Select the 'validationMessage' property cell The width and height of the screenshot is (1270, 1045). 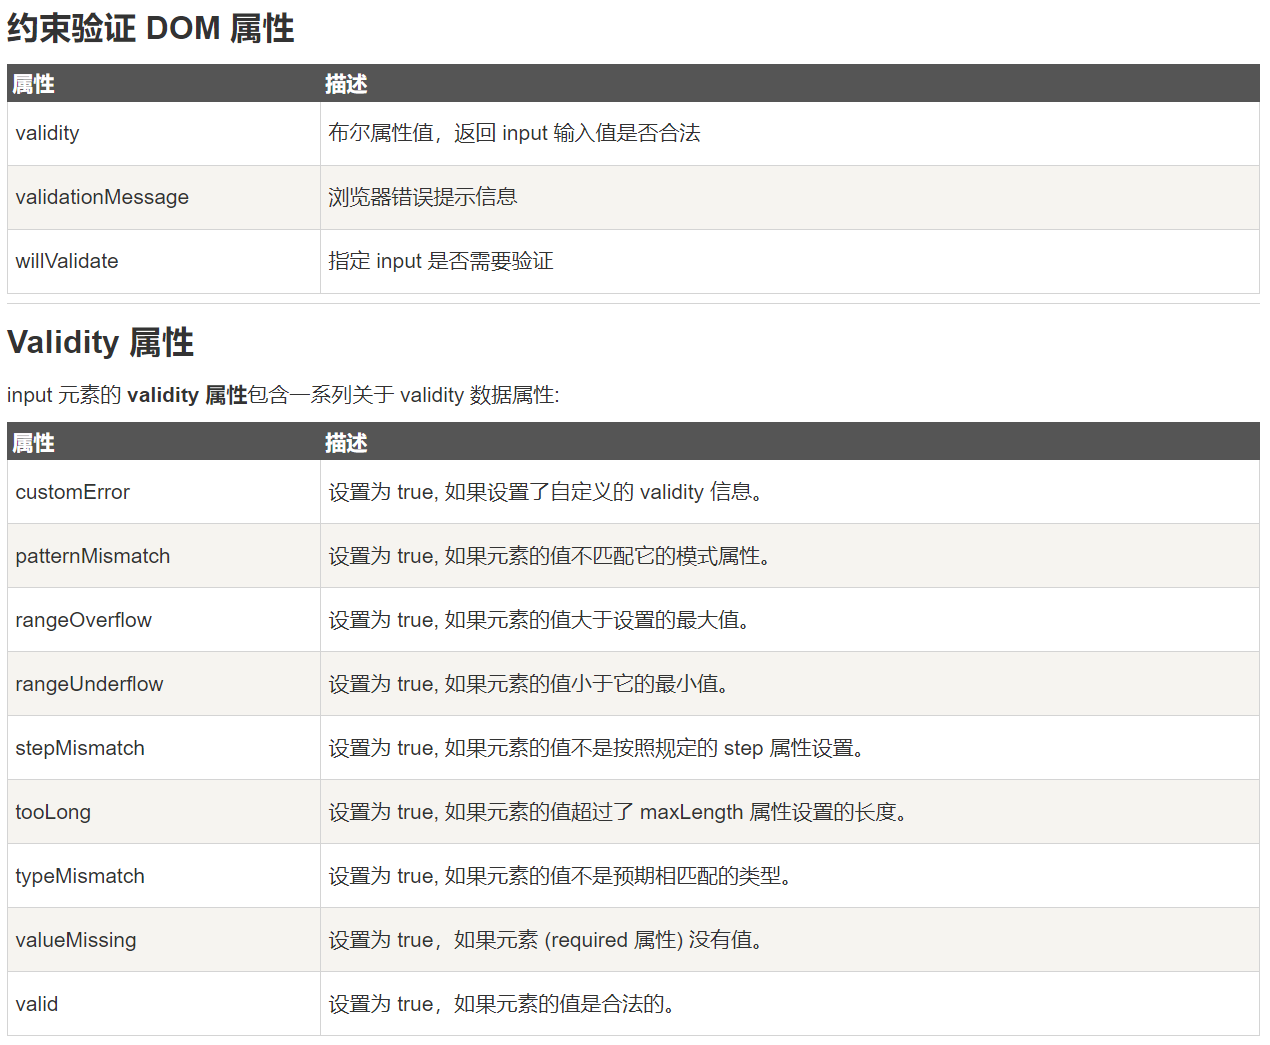pyautogui.click(x=164, y=197)
